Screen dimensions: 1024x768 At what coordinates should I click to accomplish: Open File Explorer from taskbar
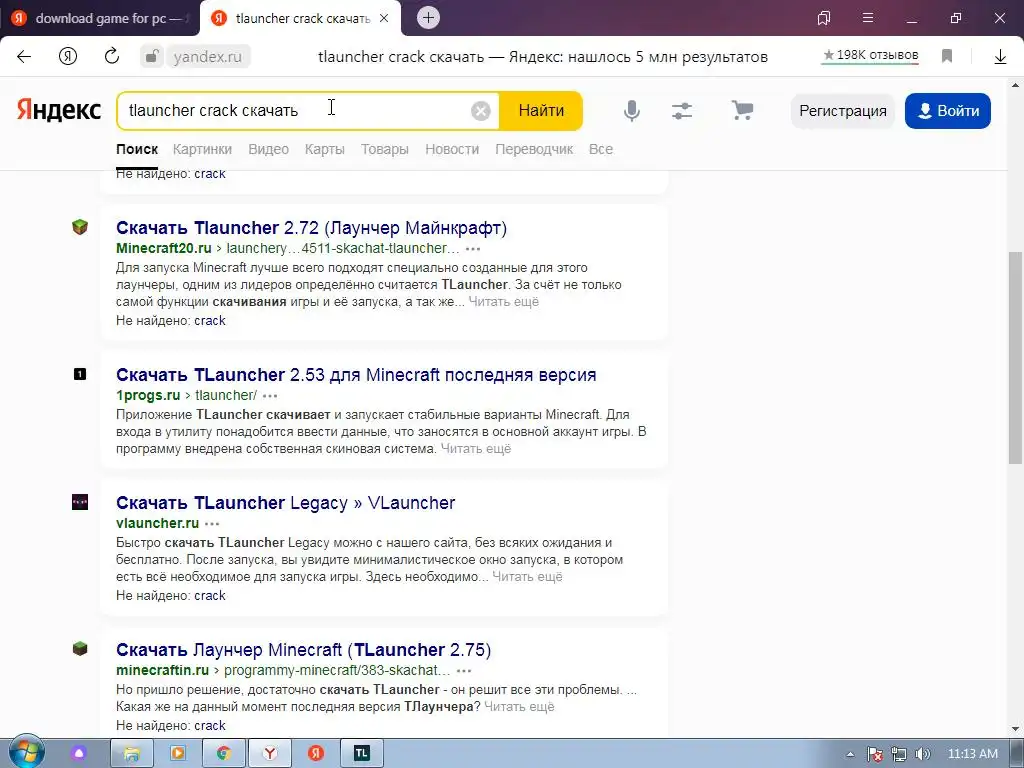[131, 754]
